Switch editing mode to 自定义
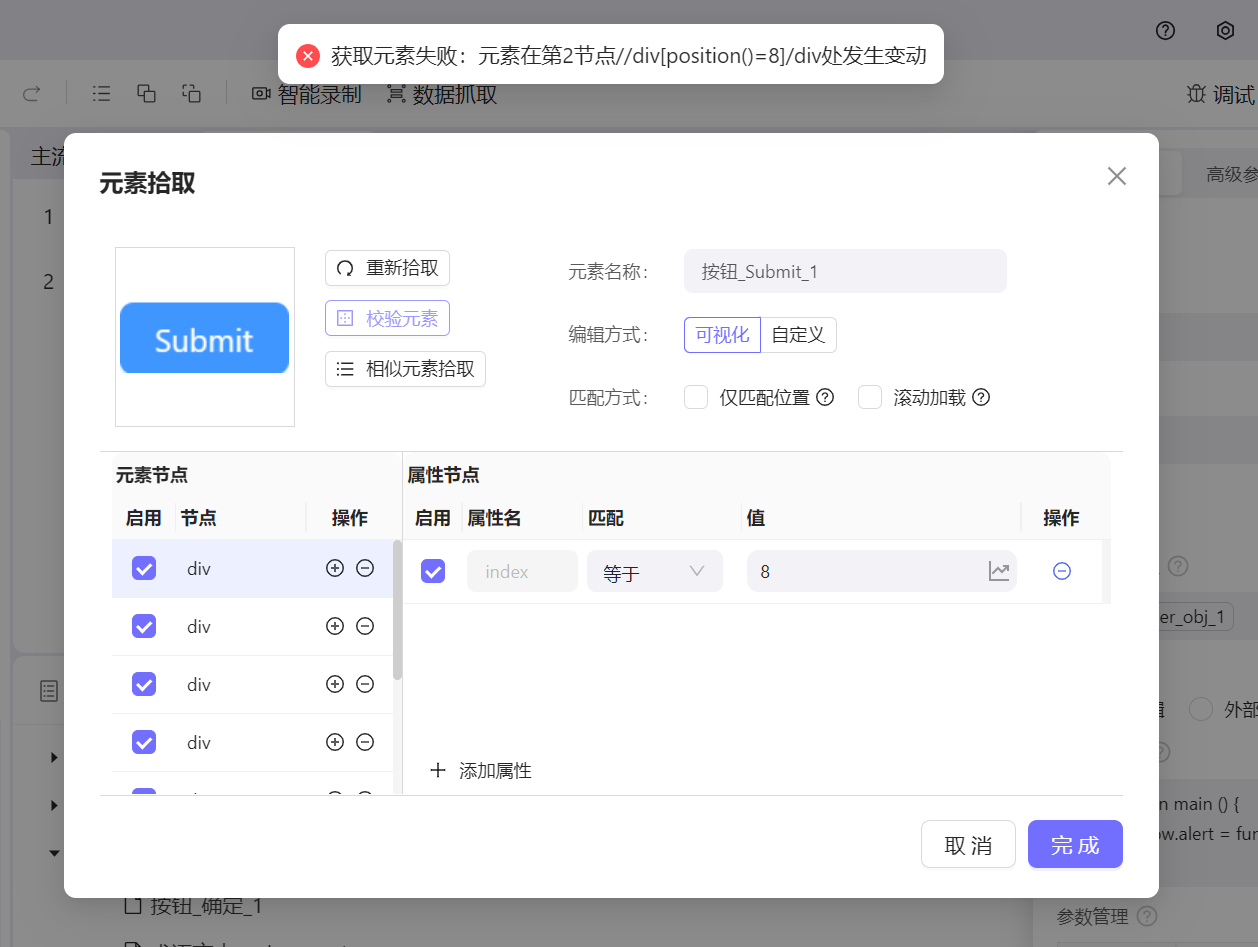The height and width of the screenshot is (947, 1258). (797, 335)
